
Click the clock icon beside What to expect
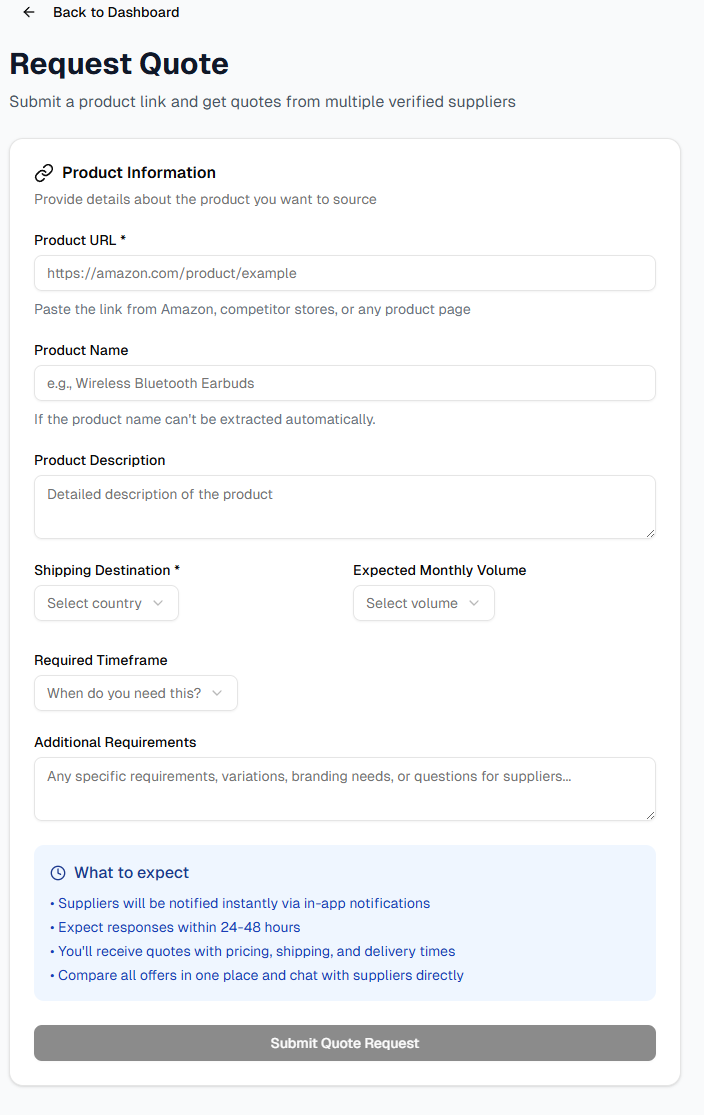click(58, 873)
